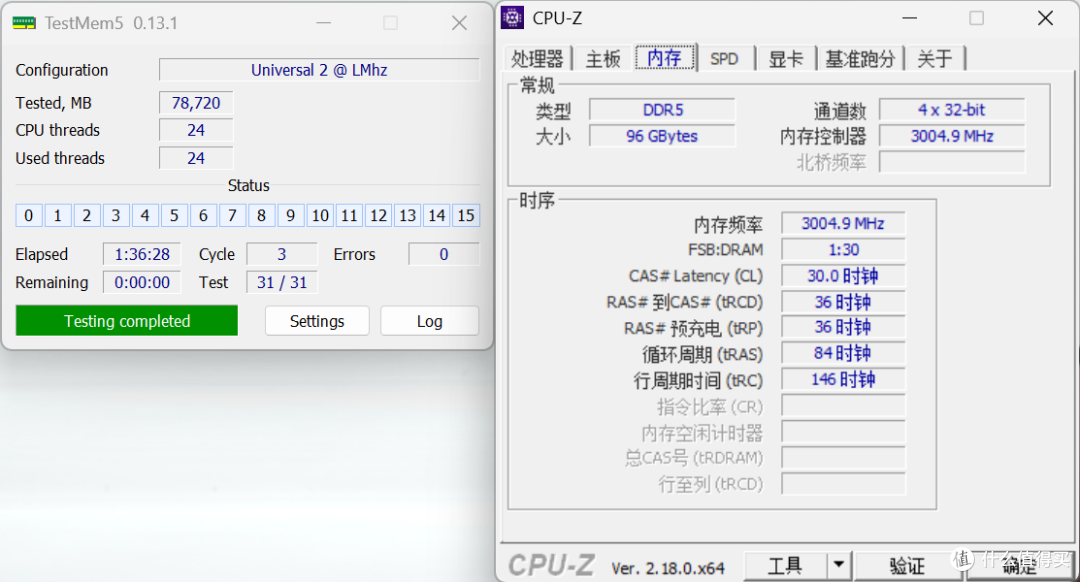
Task: Select thread status box 8
Action: click(x=262, y=216)
